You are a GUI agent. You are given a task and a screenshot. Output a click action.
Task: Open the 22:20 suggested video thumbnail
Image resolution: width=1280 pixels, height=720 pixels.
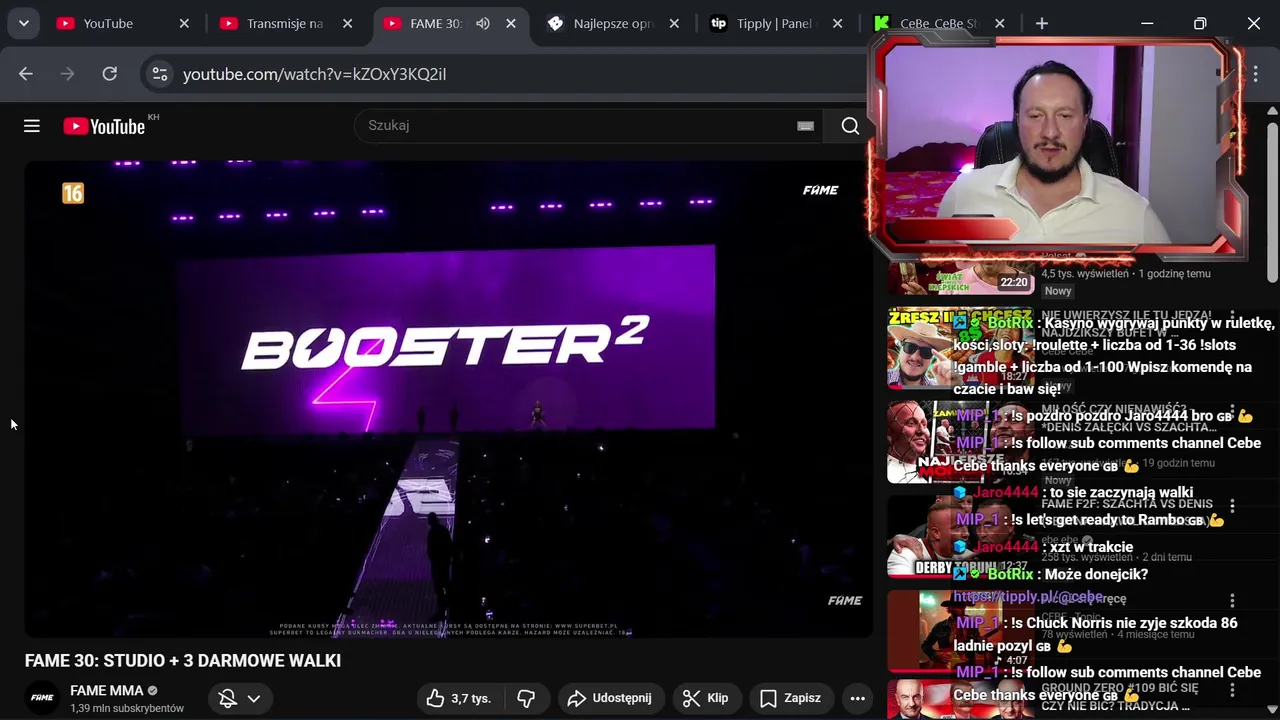[961, 278]
